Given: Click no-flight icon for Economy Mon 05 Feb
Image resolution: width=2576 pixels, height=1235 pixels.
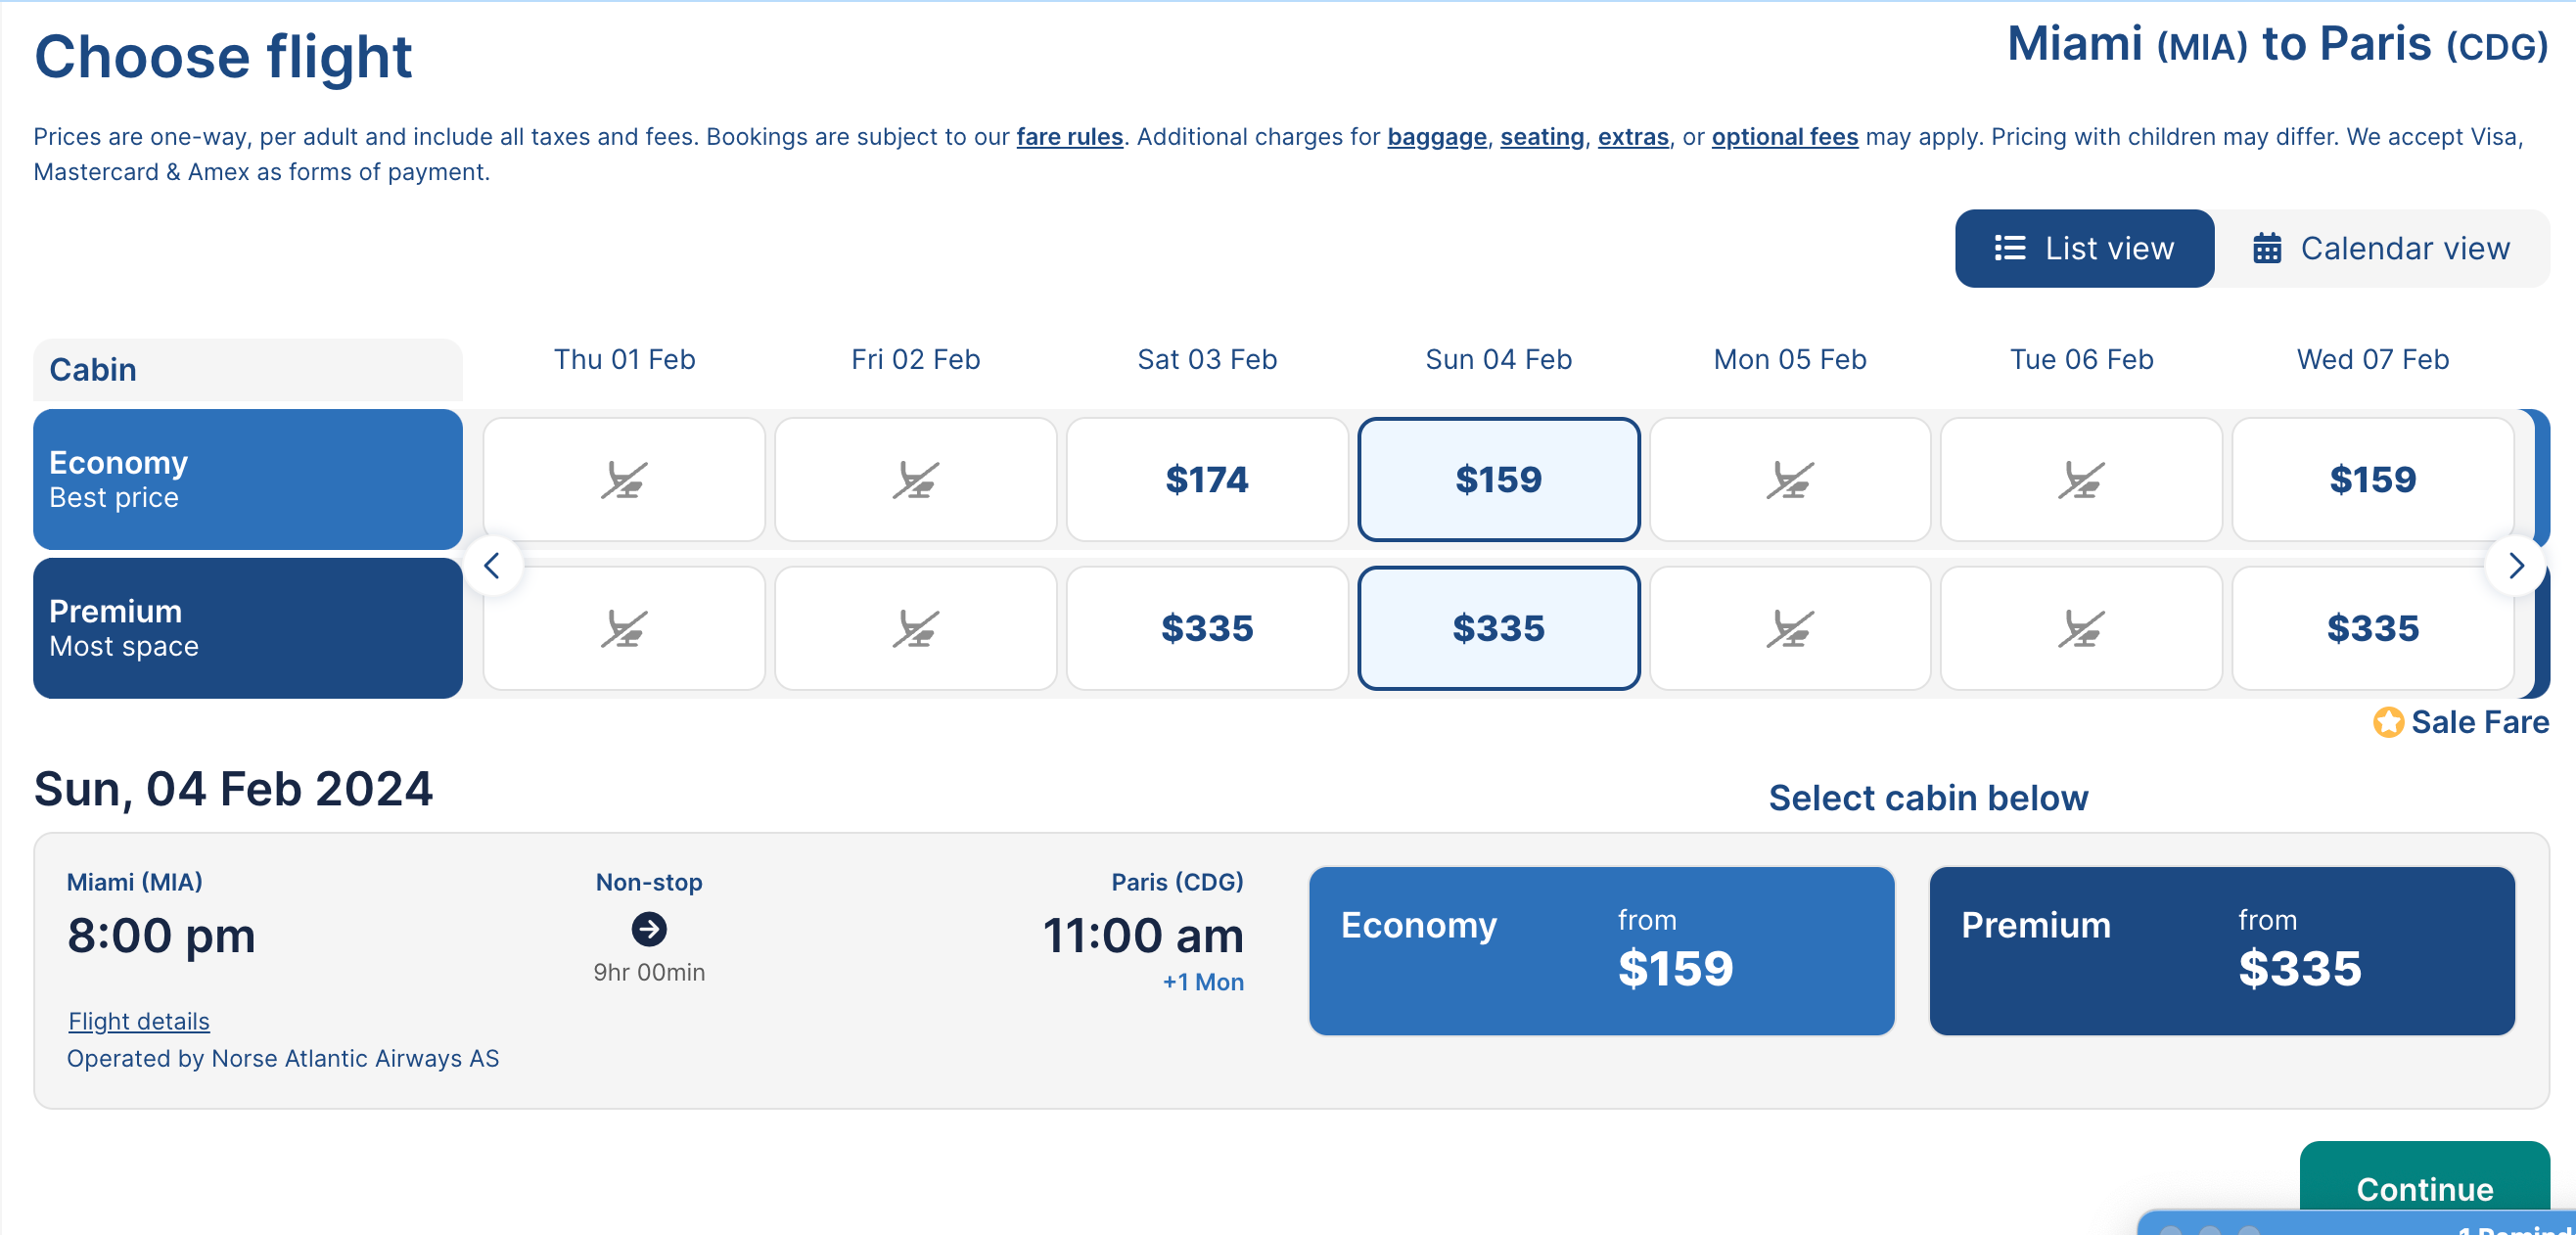Looking at the screenshot, I should (x=1789, y=480).
